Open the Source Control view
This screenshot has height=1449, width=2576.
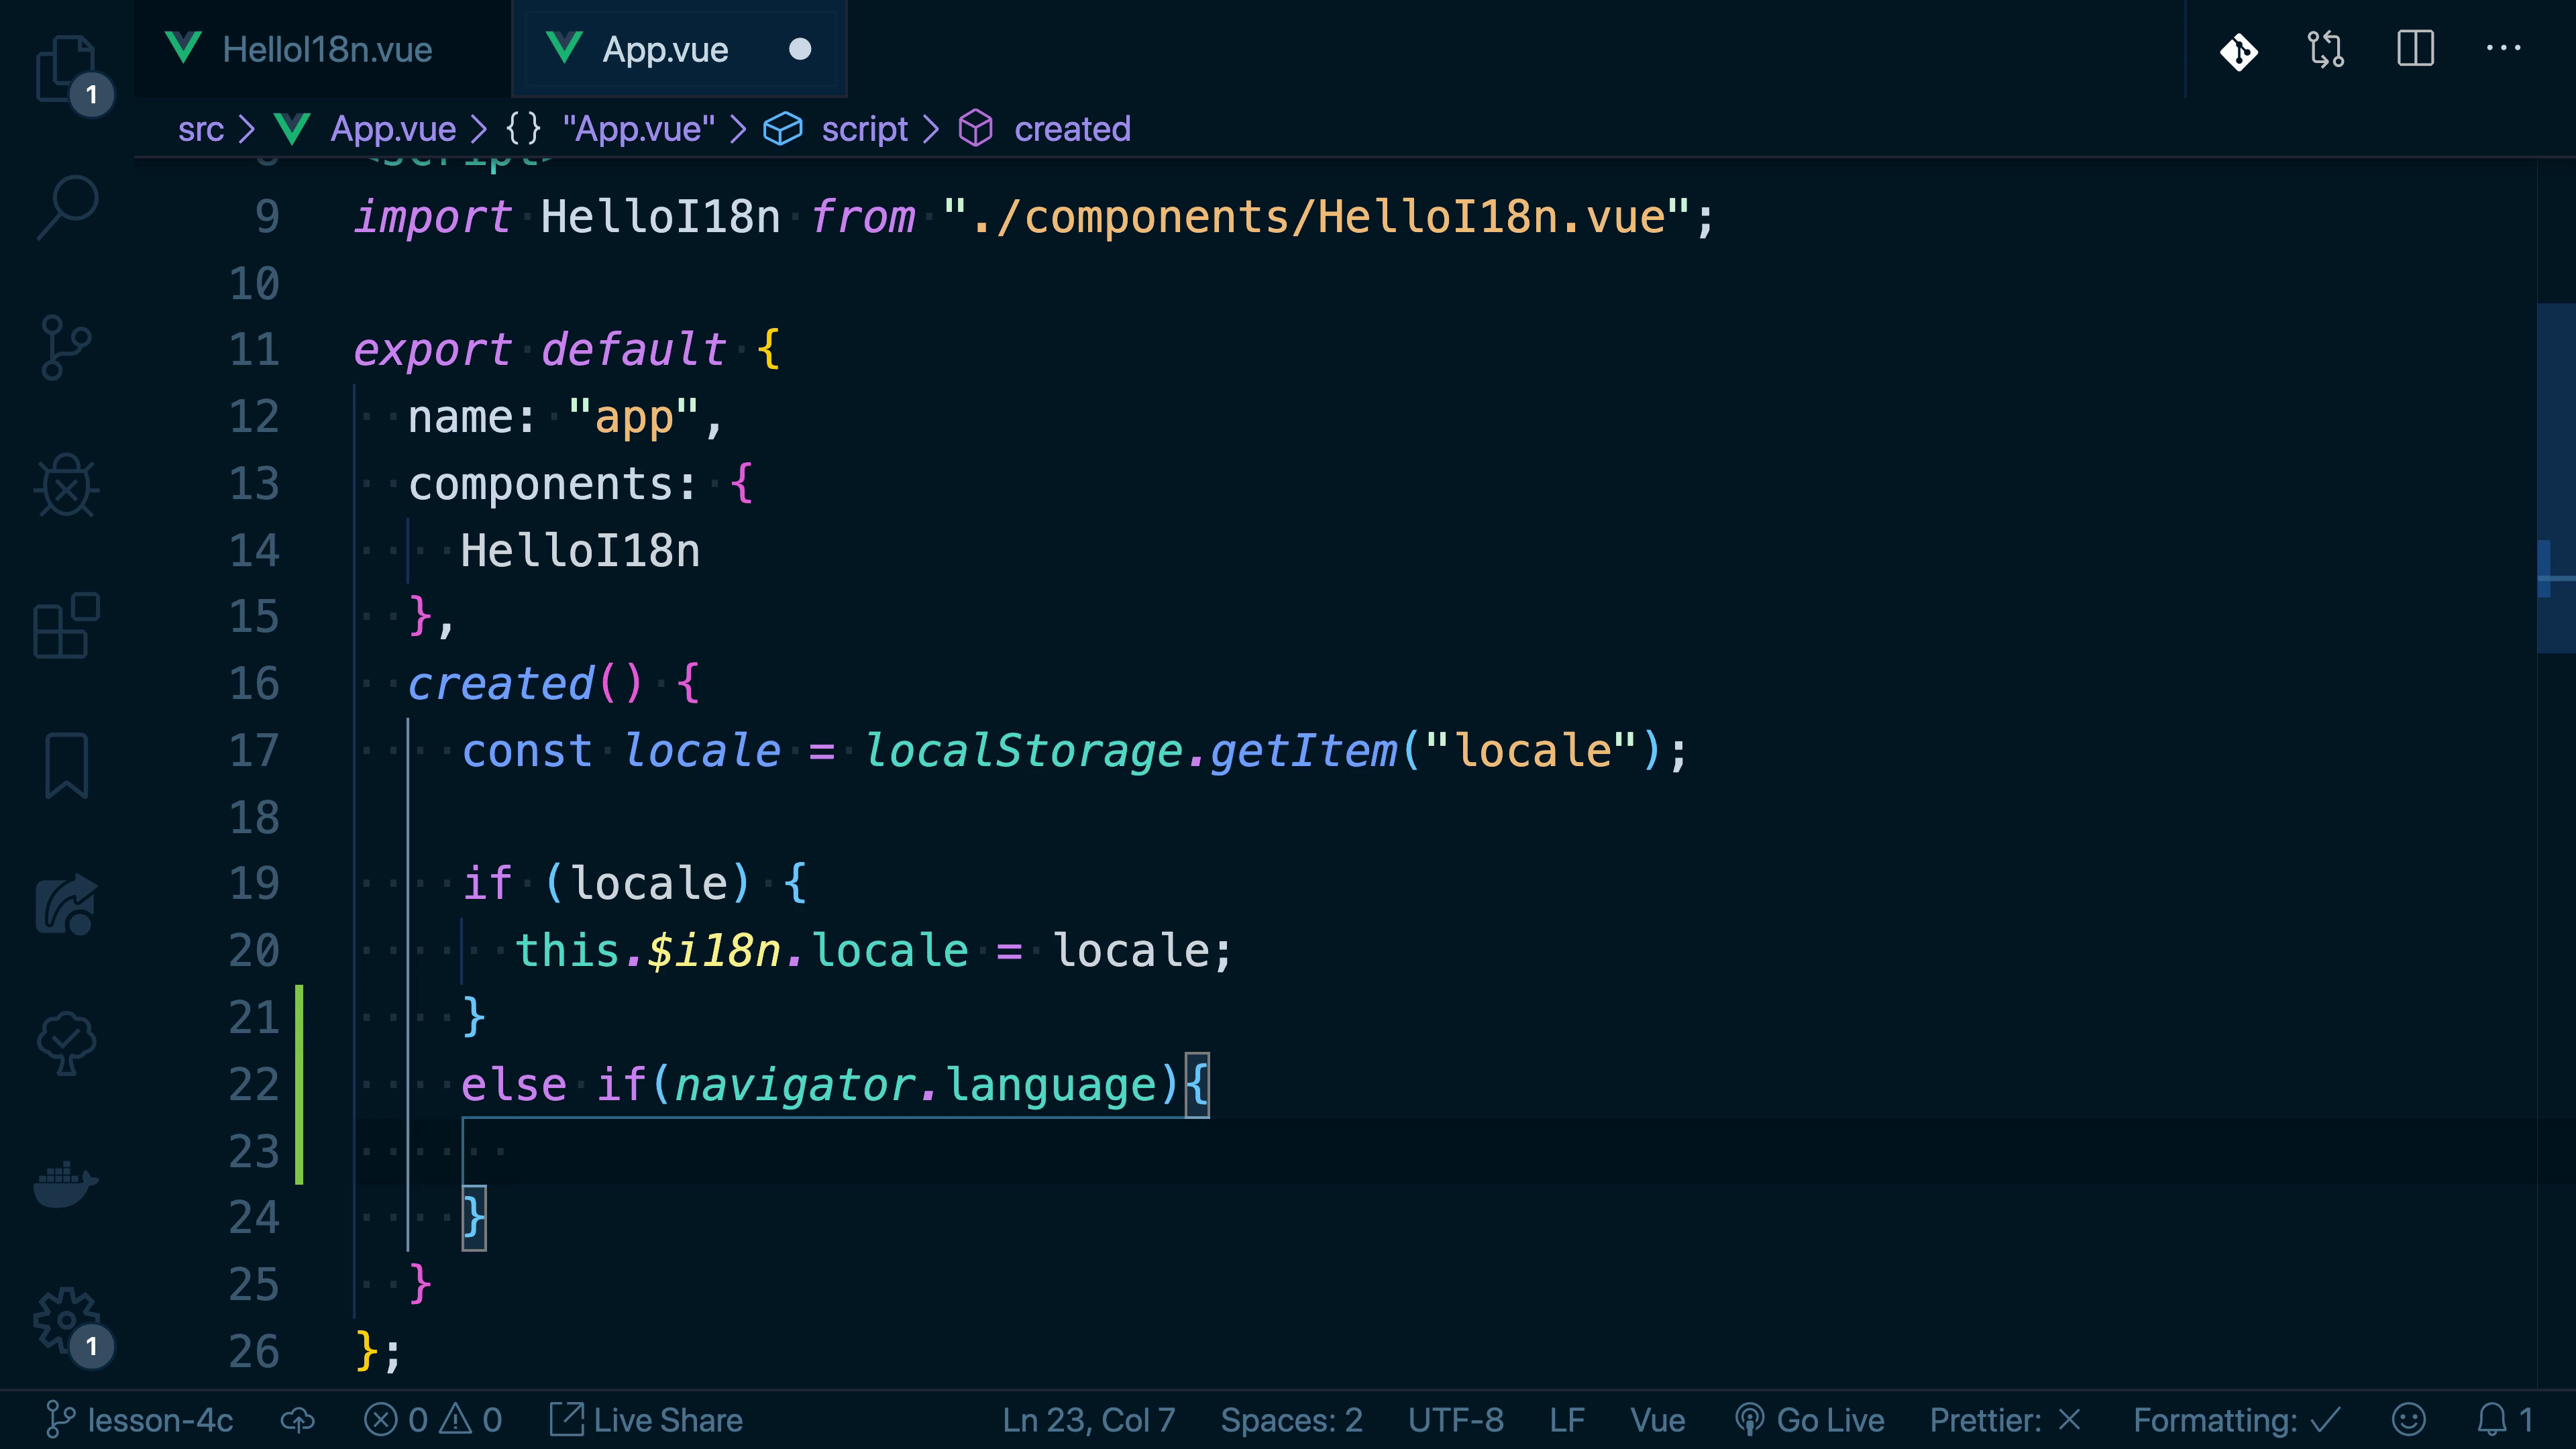point(67,347)
